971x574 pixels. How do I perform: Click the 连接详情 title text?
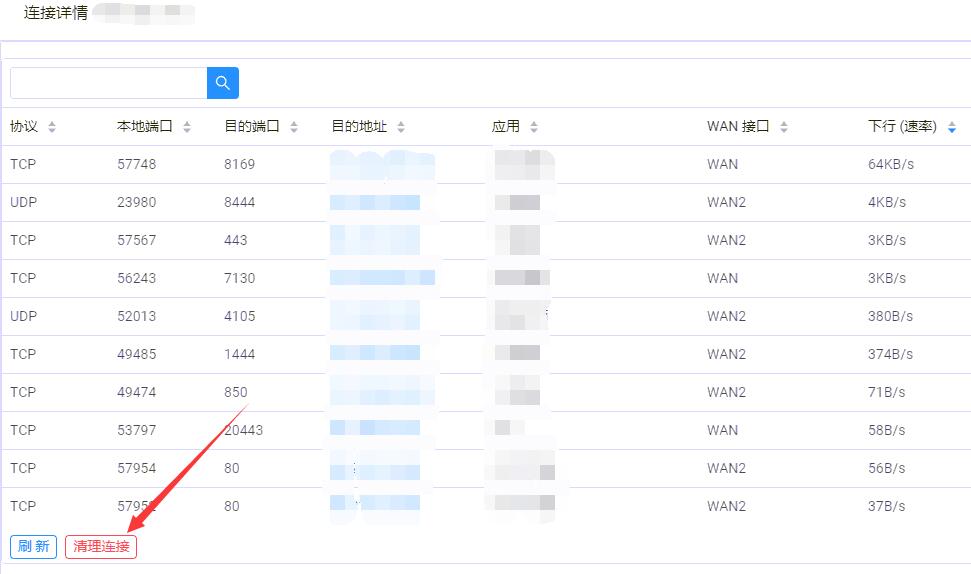[56, 15]
